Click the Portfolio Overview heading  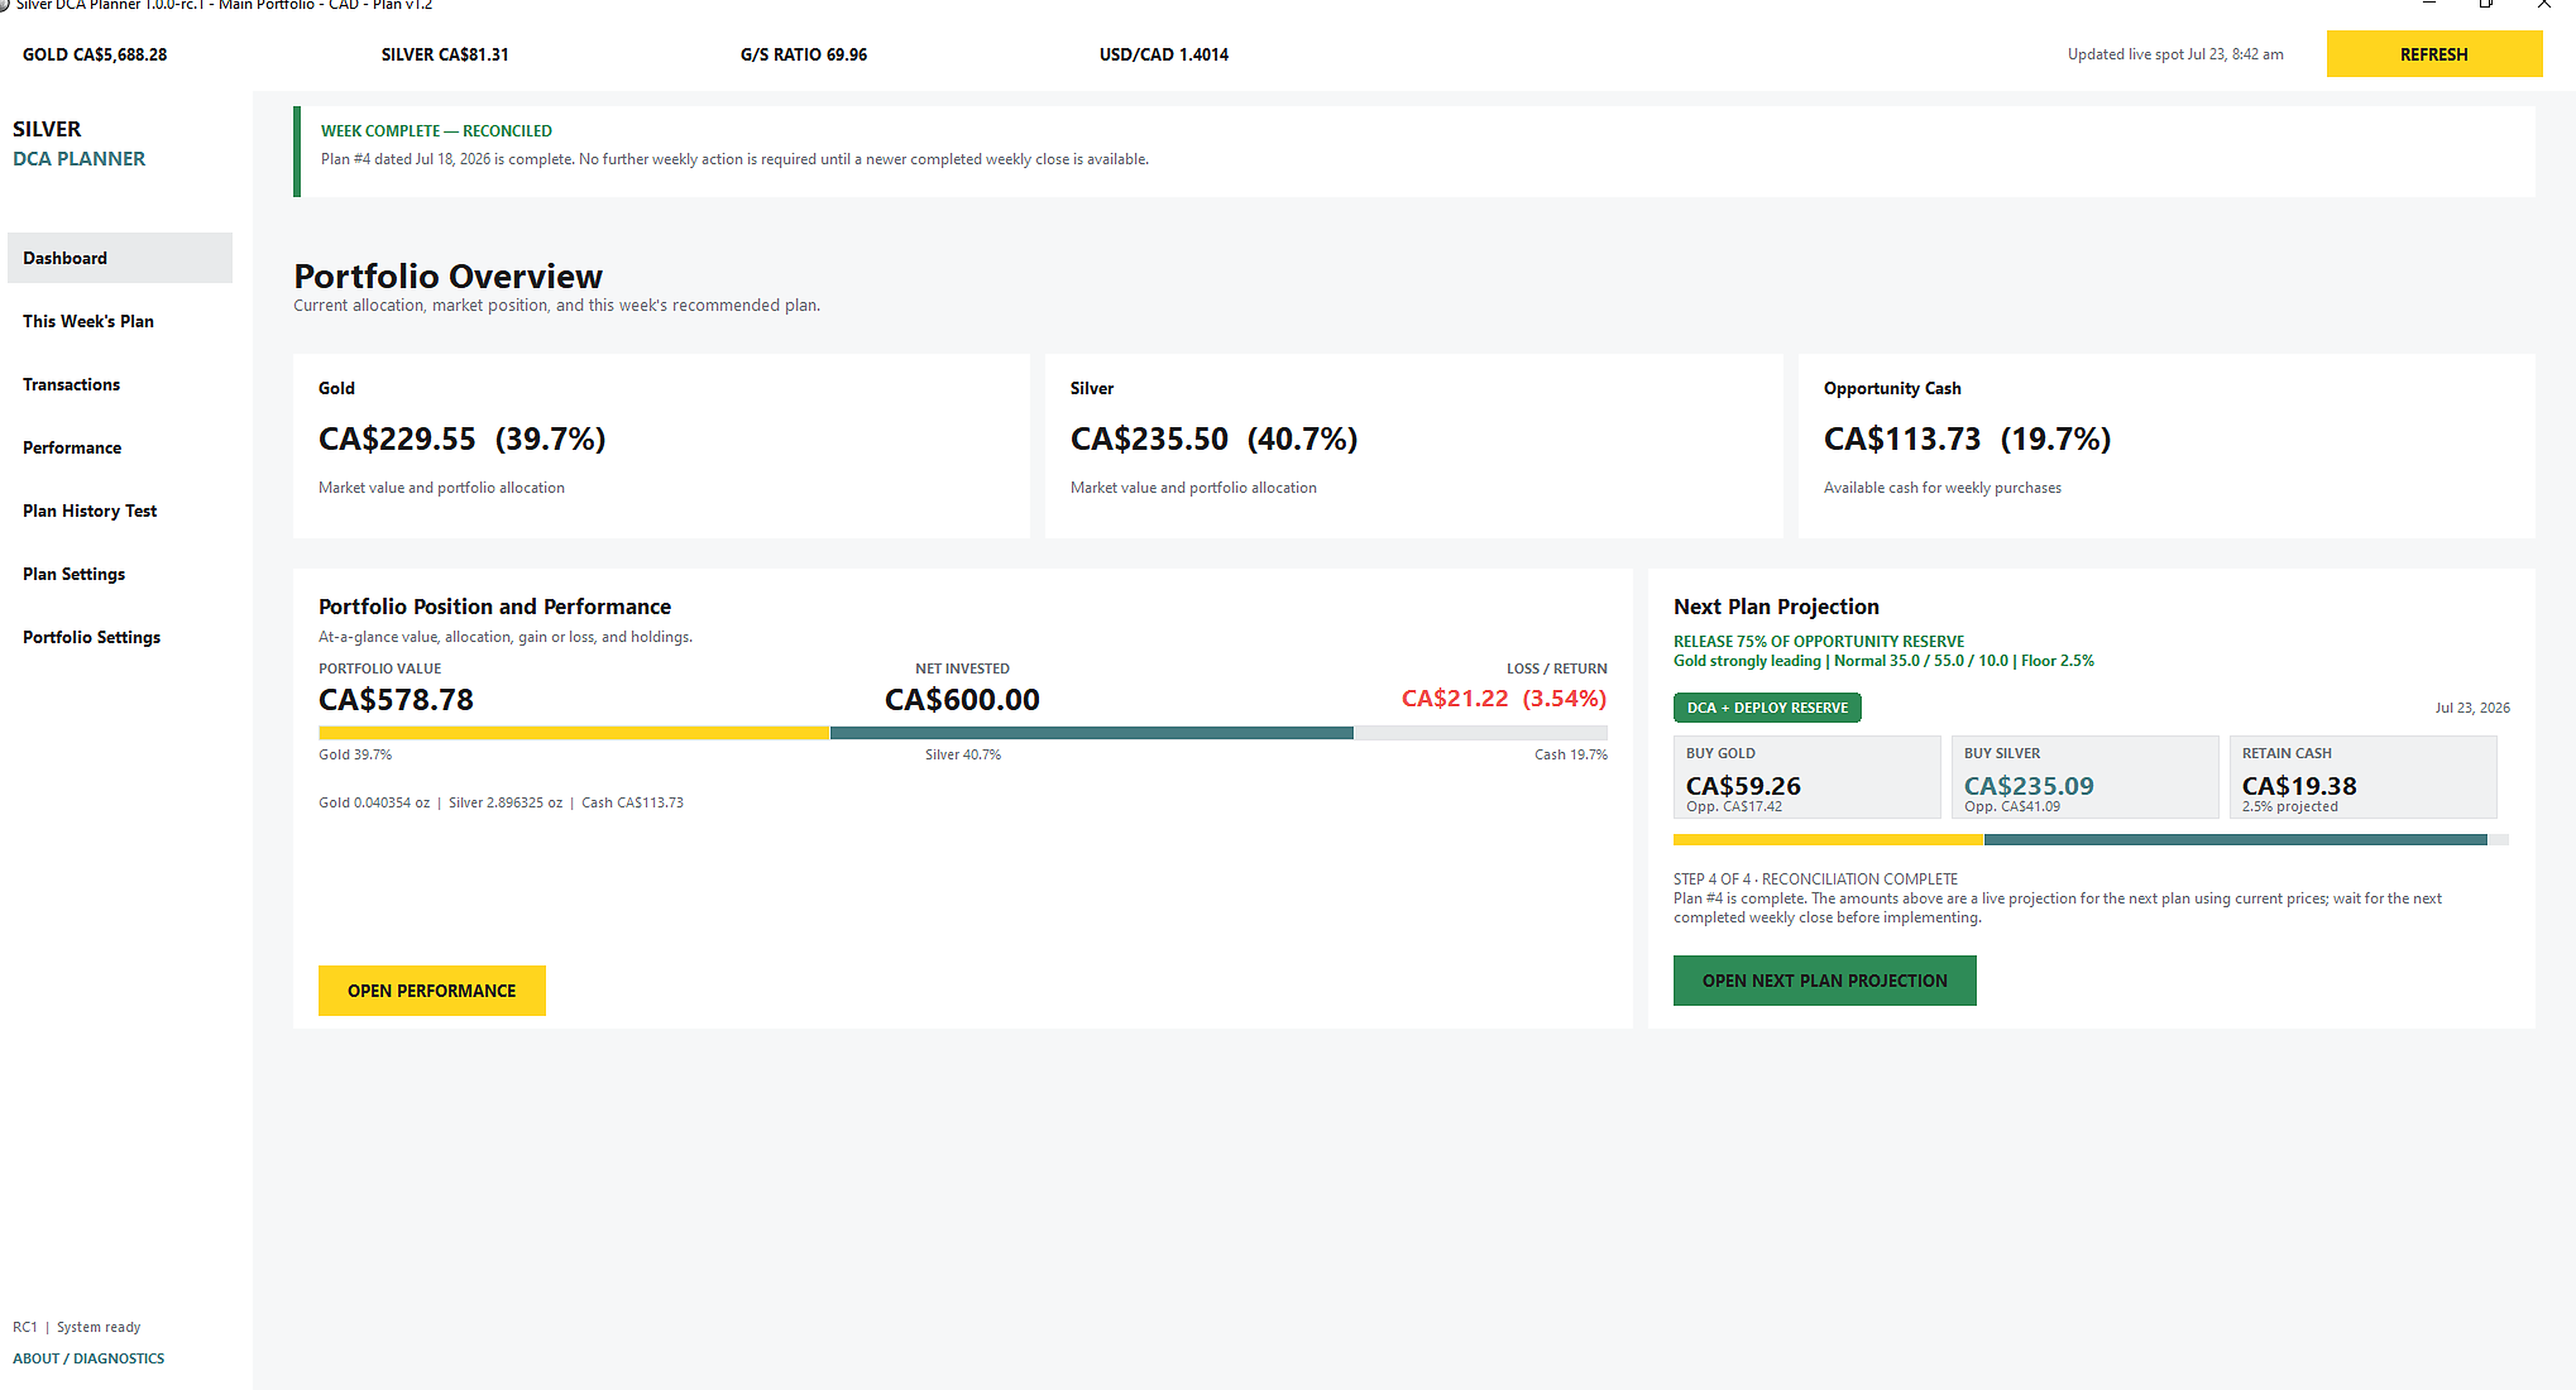(x=448, y=276)
